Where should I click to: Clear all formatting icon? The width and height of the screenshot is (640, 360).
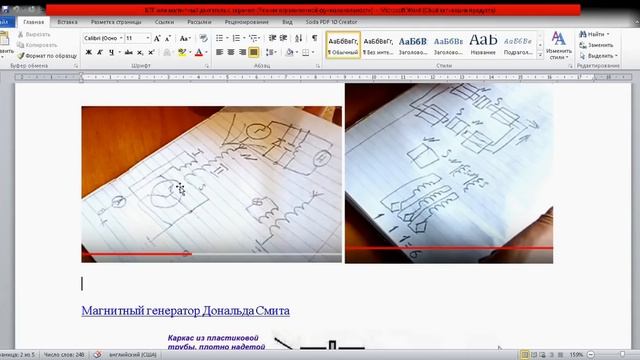click(203, 38)
